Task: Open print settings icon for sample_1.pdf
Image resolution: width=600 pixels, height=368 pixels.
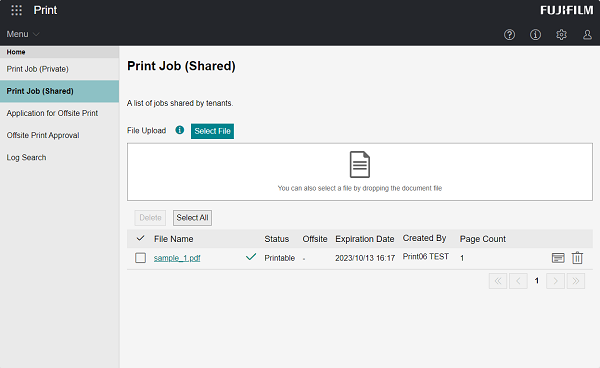Action: [558, 258]
